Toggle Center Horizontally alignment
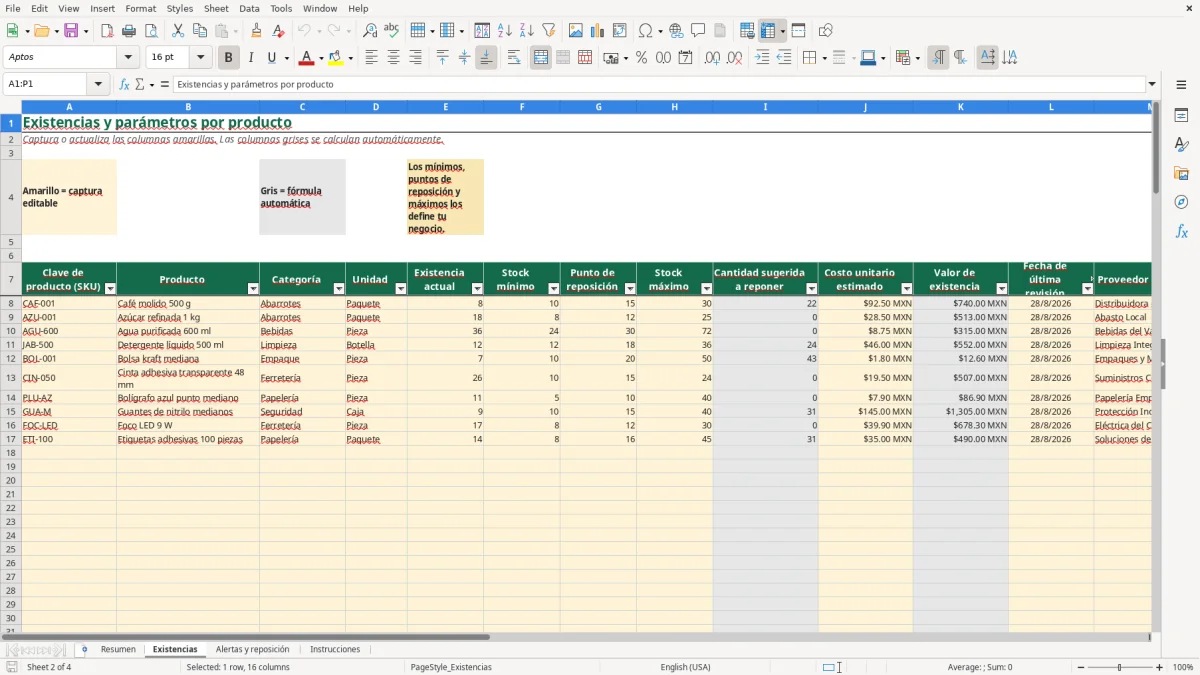 [393, 58]
